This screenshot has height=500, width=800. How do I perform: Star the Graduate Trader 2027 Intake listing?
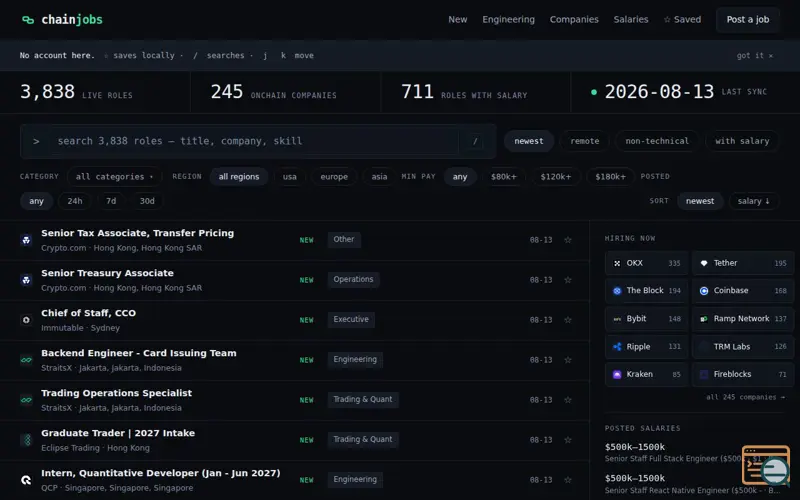(568, 440)
